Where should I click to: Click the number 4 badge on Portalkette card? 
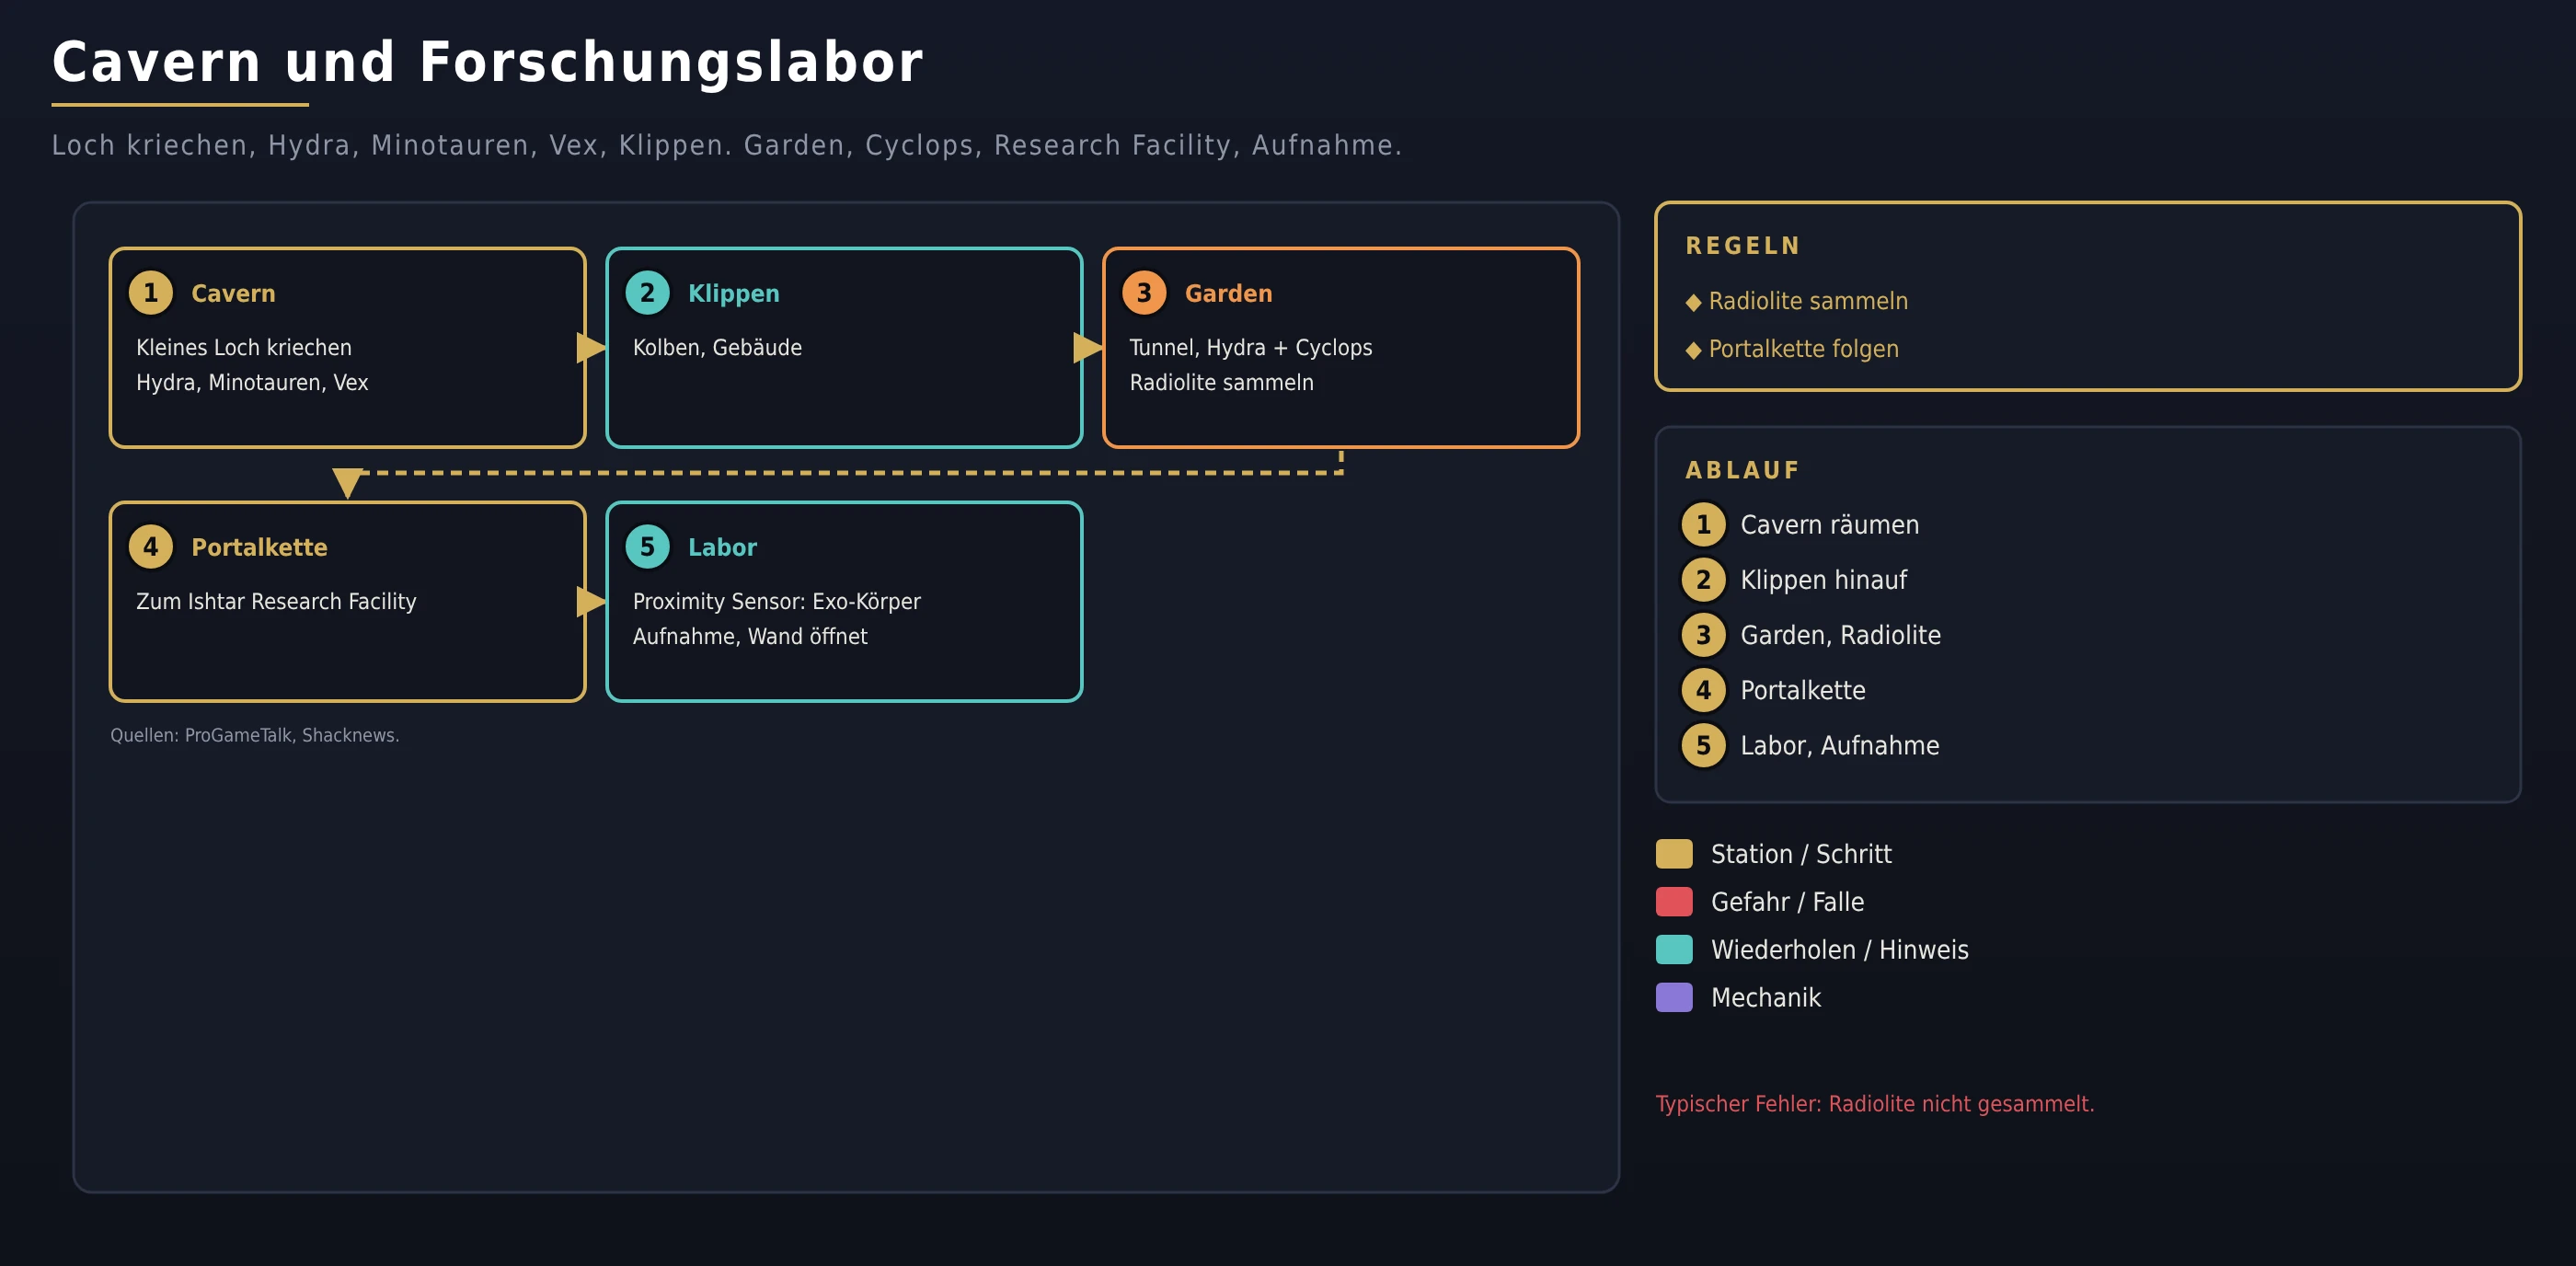pyautogui.click(x=151, y=547)
